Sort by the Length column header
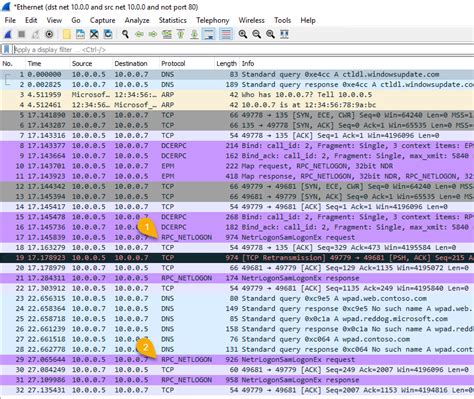The height and width of the screenshot is (399, 474). coord(227,63)
